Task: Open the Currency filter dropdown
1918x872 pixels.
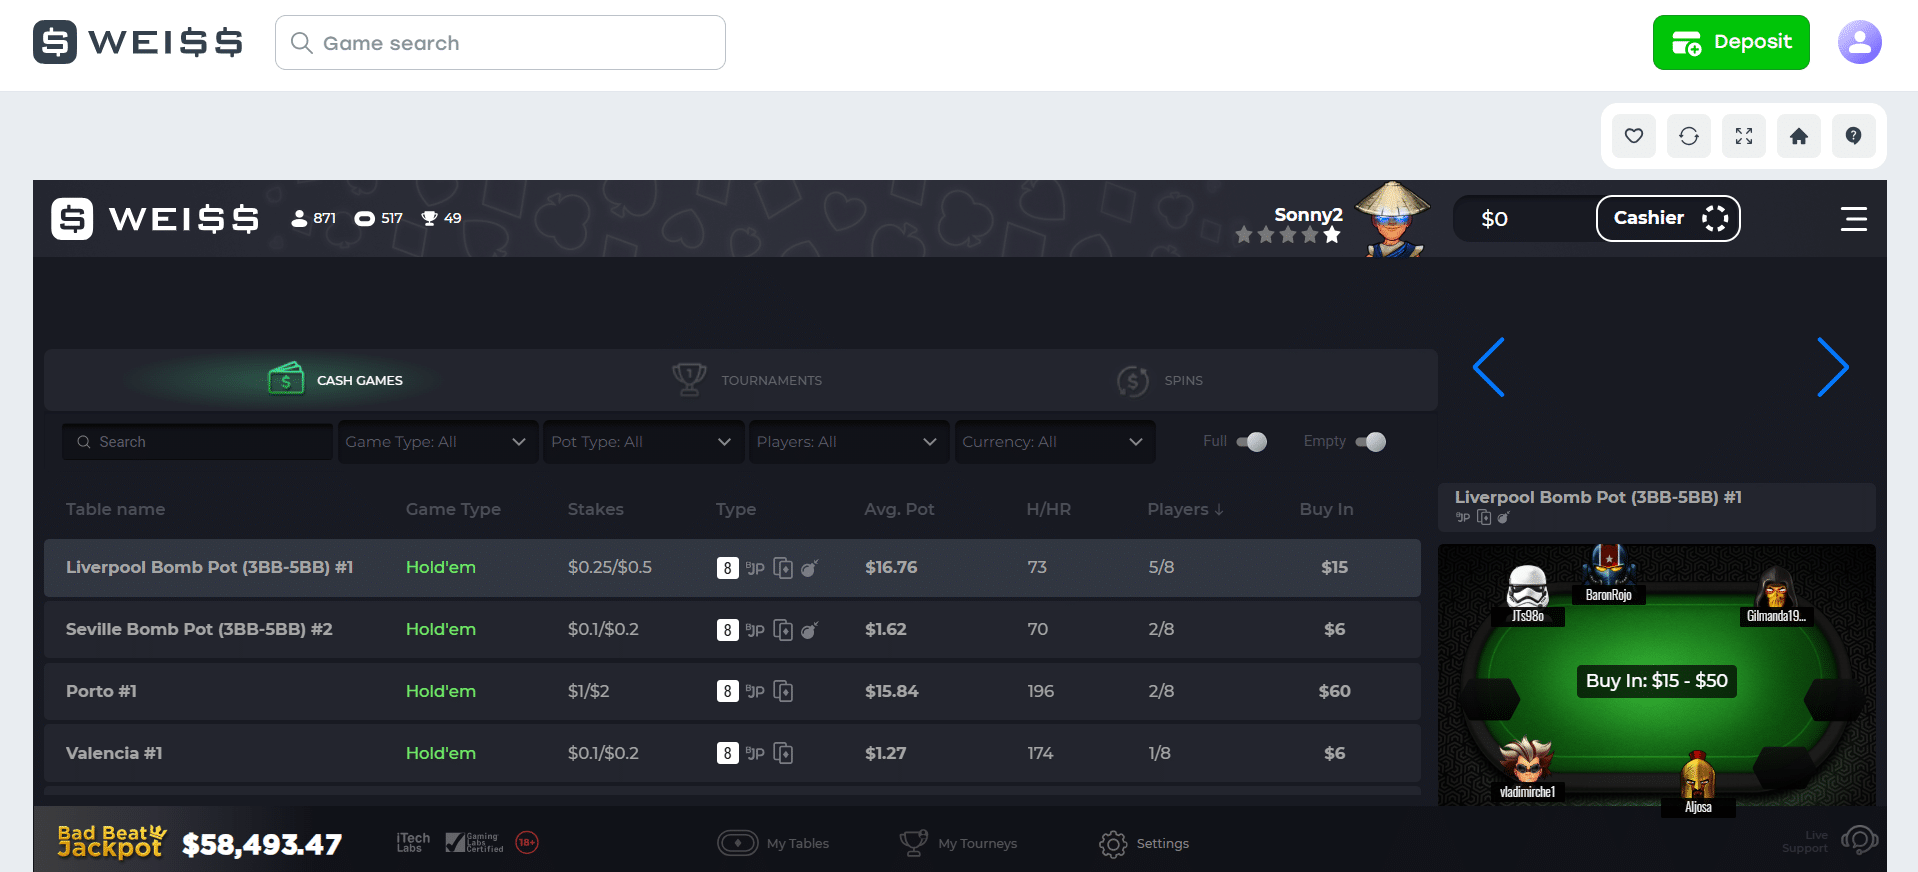Action: tap(1054, 442)
